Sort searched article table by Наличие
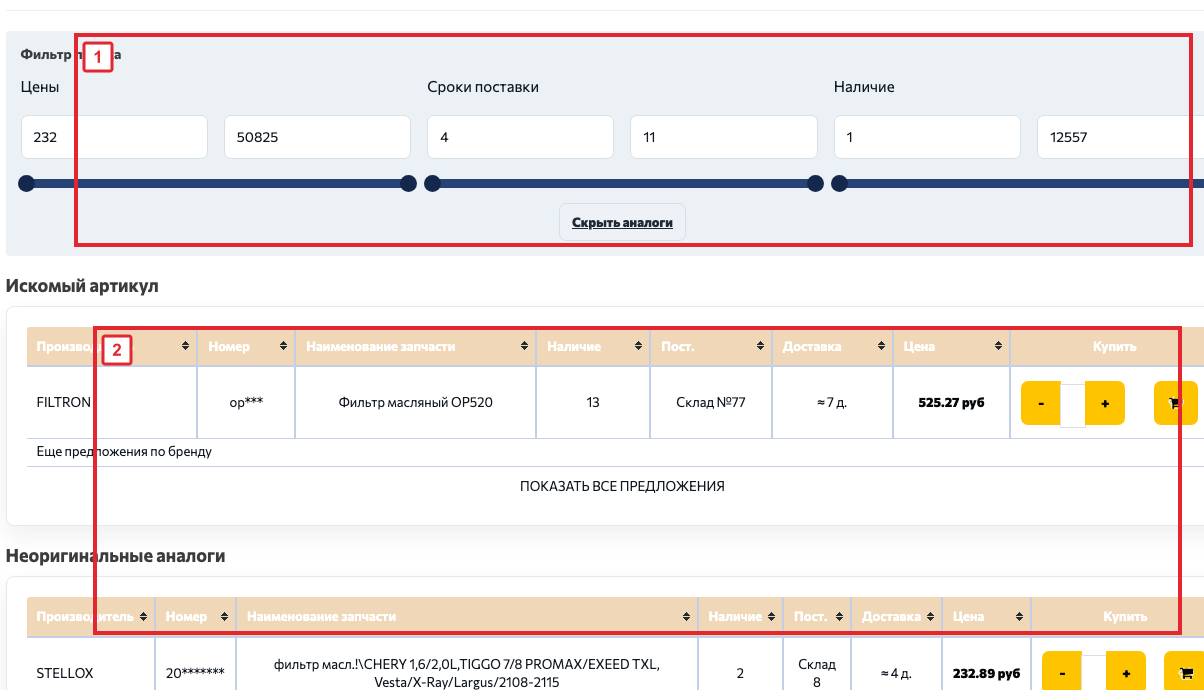Screen dimensions: 1204x690 pos(593,346)
